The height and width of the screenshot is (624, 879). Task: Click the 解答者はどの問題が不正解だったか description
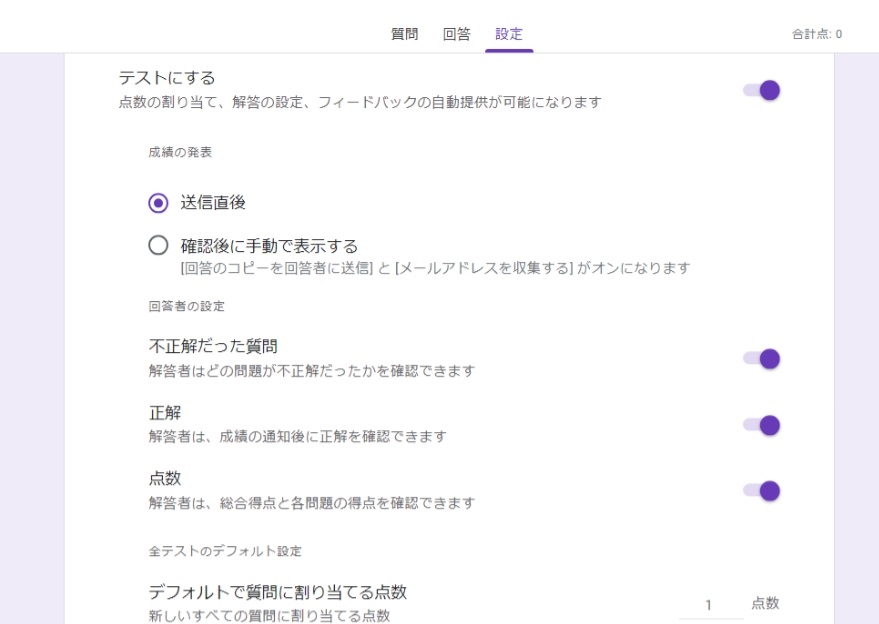[x=312, y=371]
